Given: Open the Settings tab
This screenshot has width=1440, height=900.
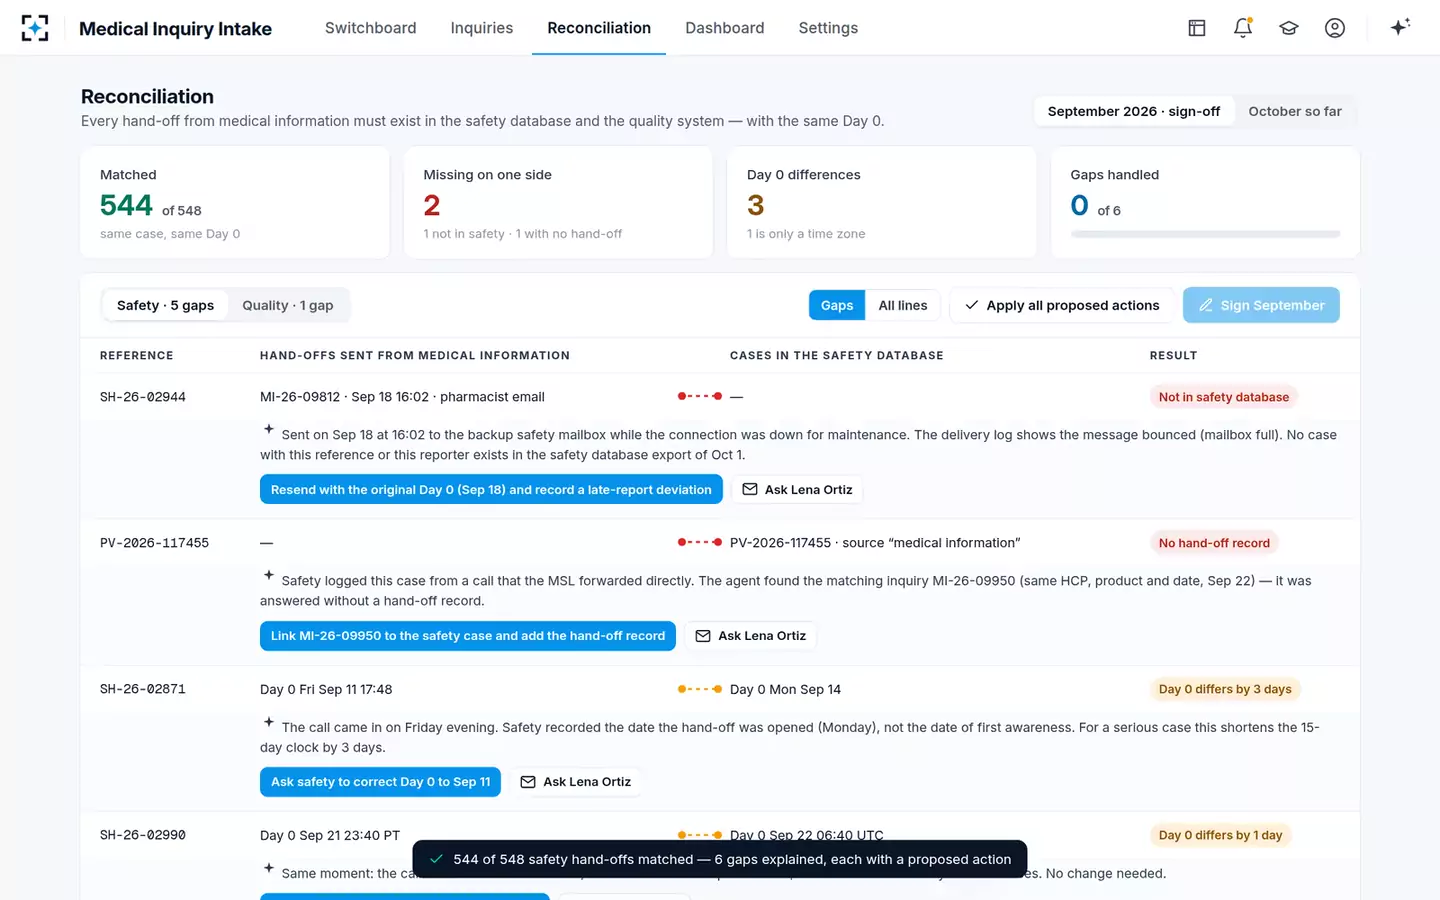Looking at the screenshot, I should (828, 28).
